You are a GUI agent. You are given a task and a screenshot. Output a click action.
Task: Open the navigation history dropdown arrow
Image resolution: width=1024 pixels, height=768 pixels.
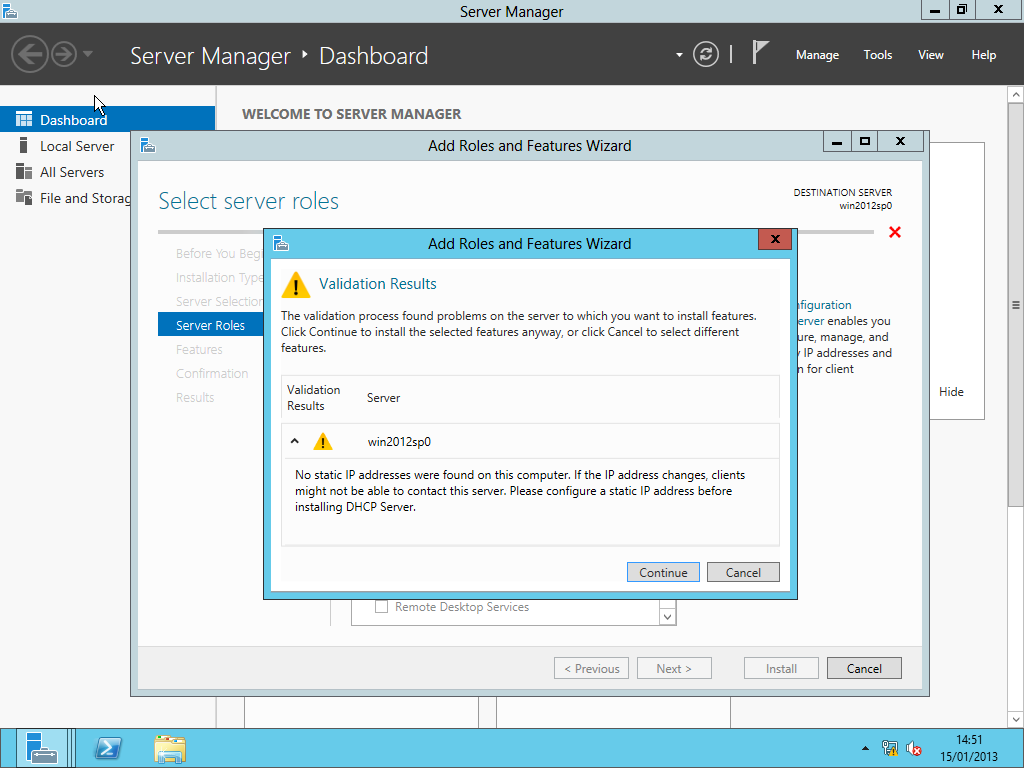tap(88, 54)
